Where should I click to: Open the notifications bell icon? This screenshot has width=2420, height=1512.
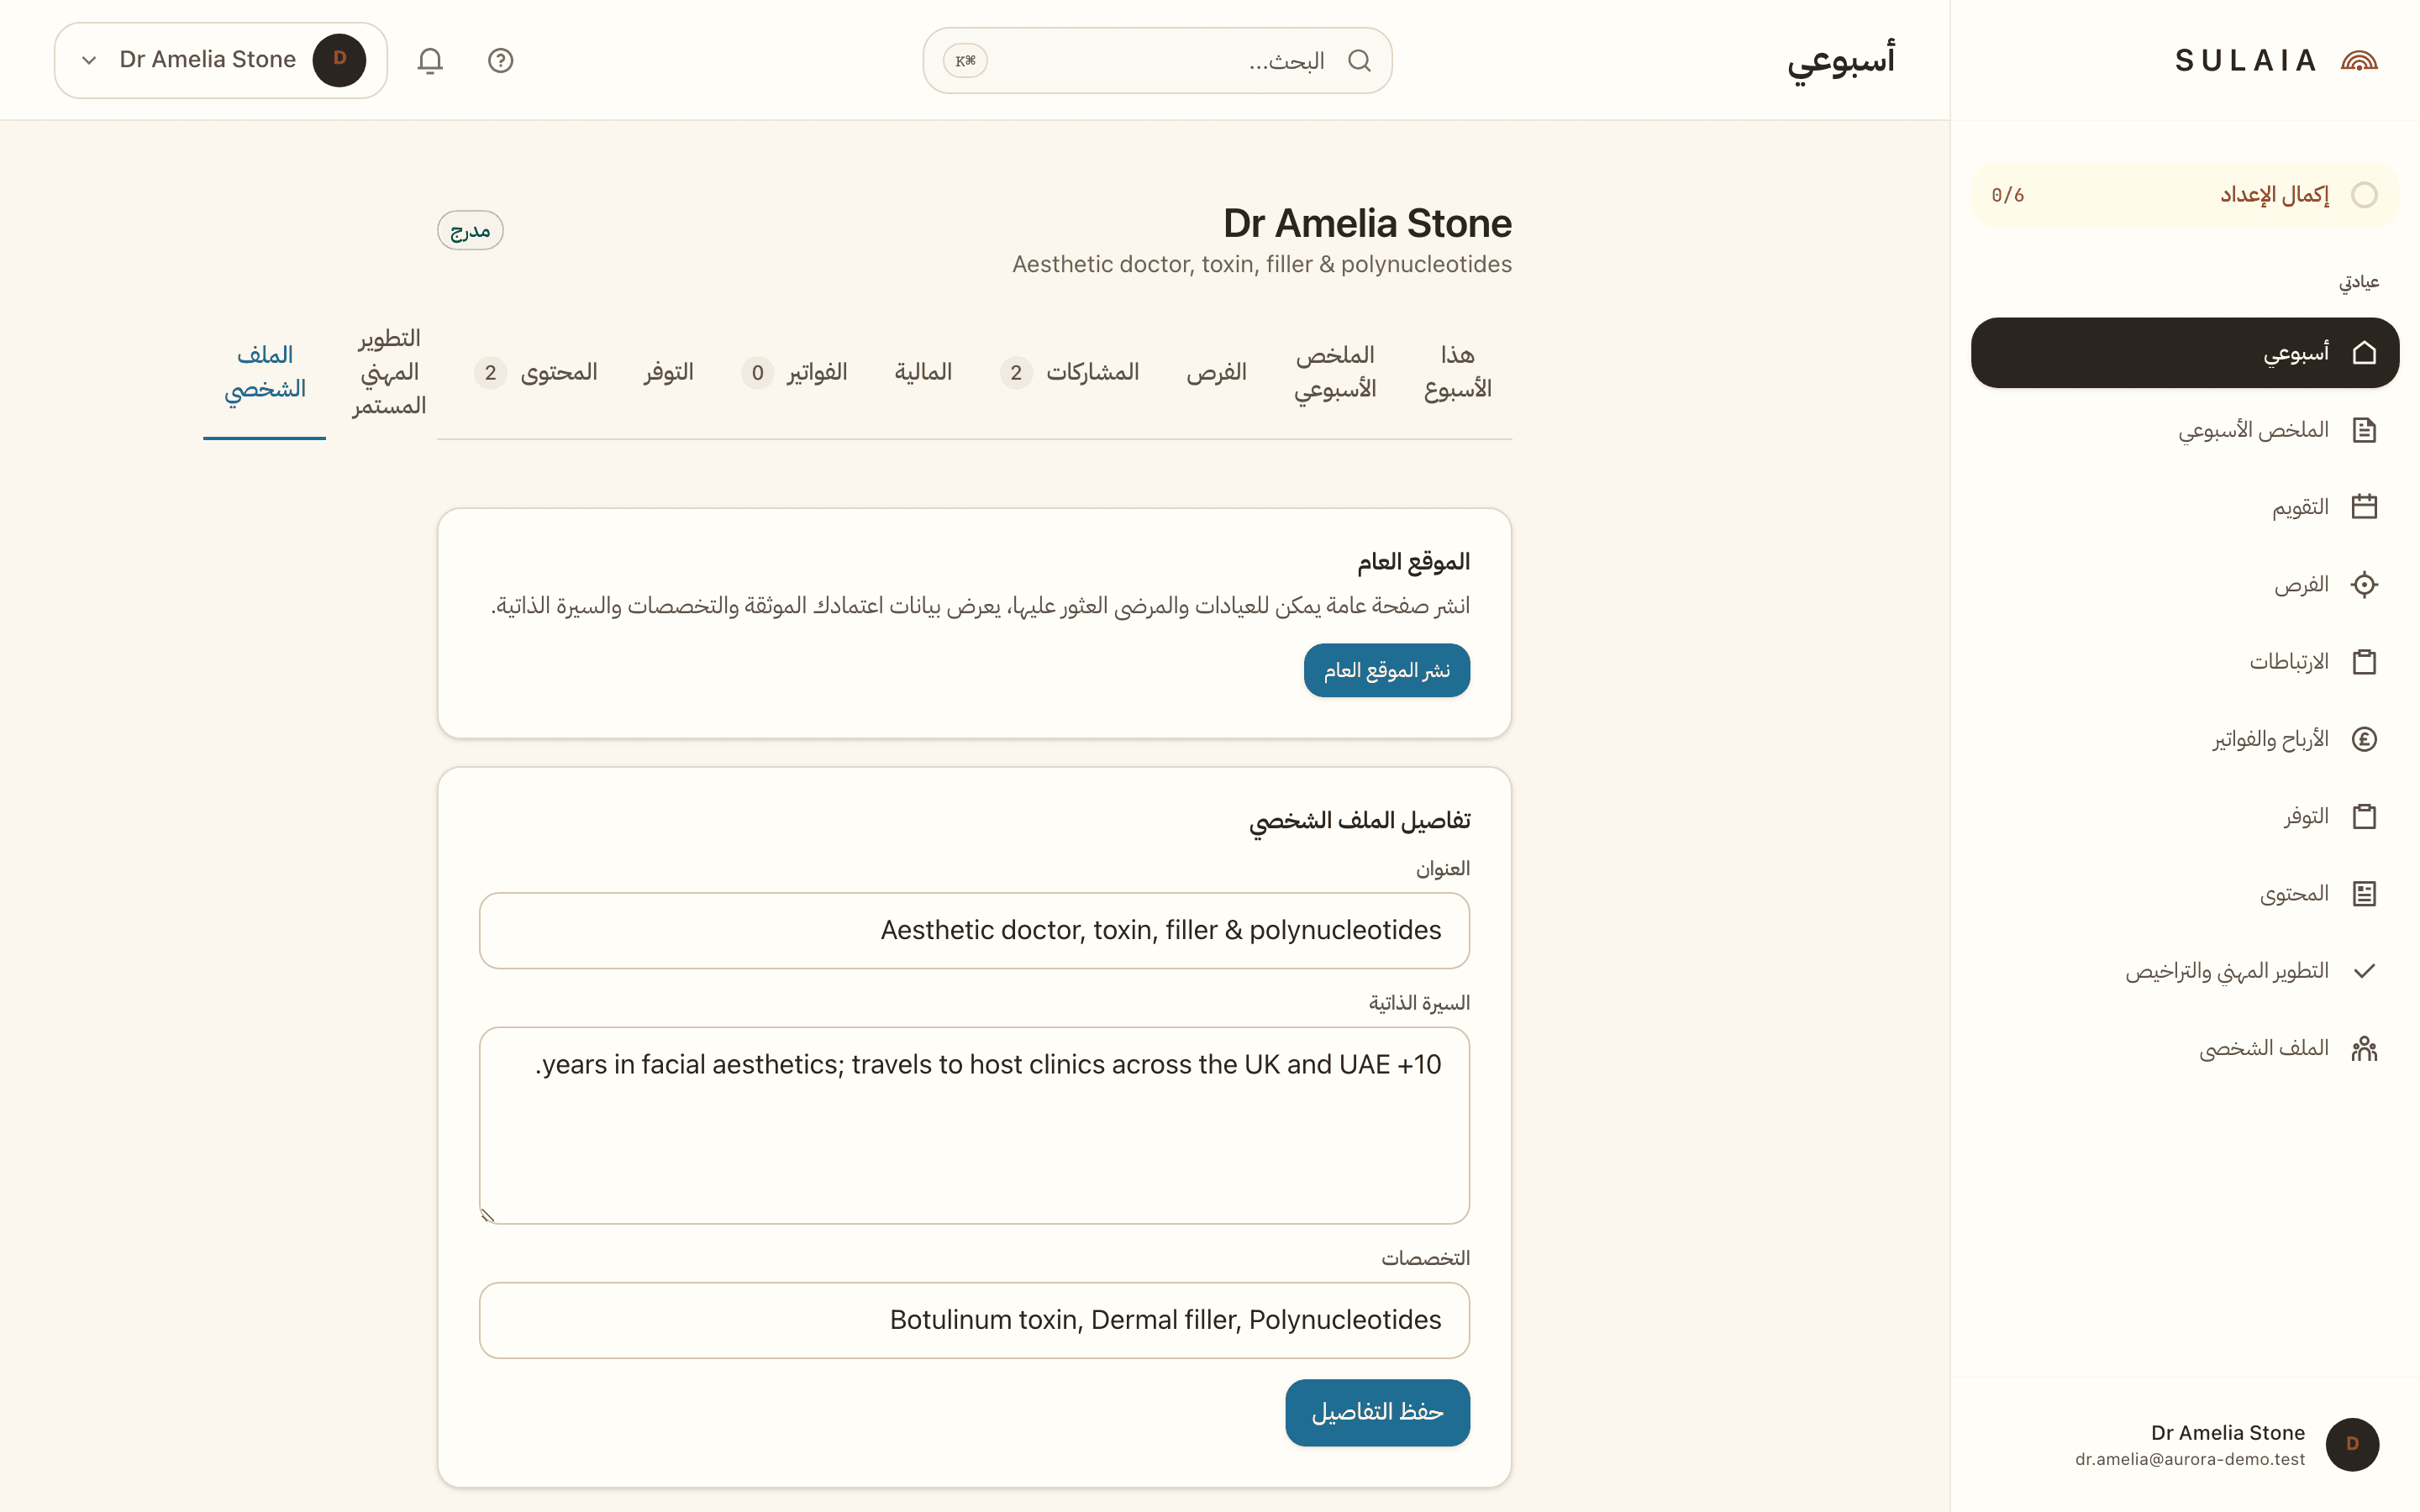(430, 61)
